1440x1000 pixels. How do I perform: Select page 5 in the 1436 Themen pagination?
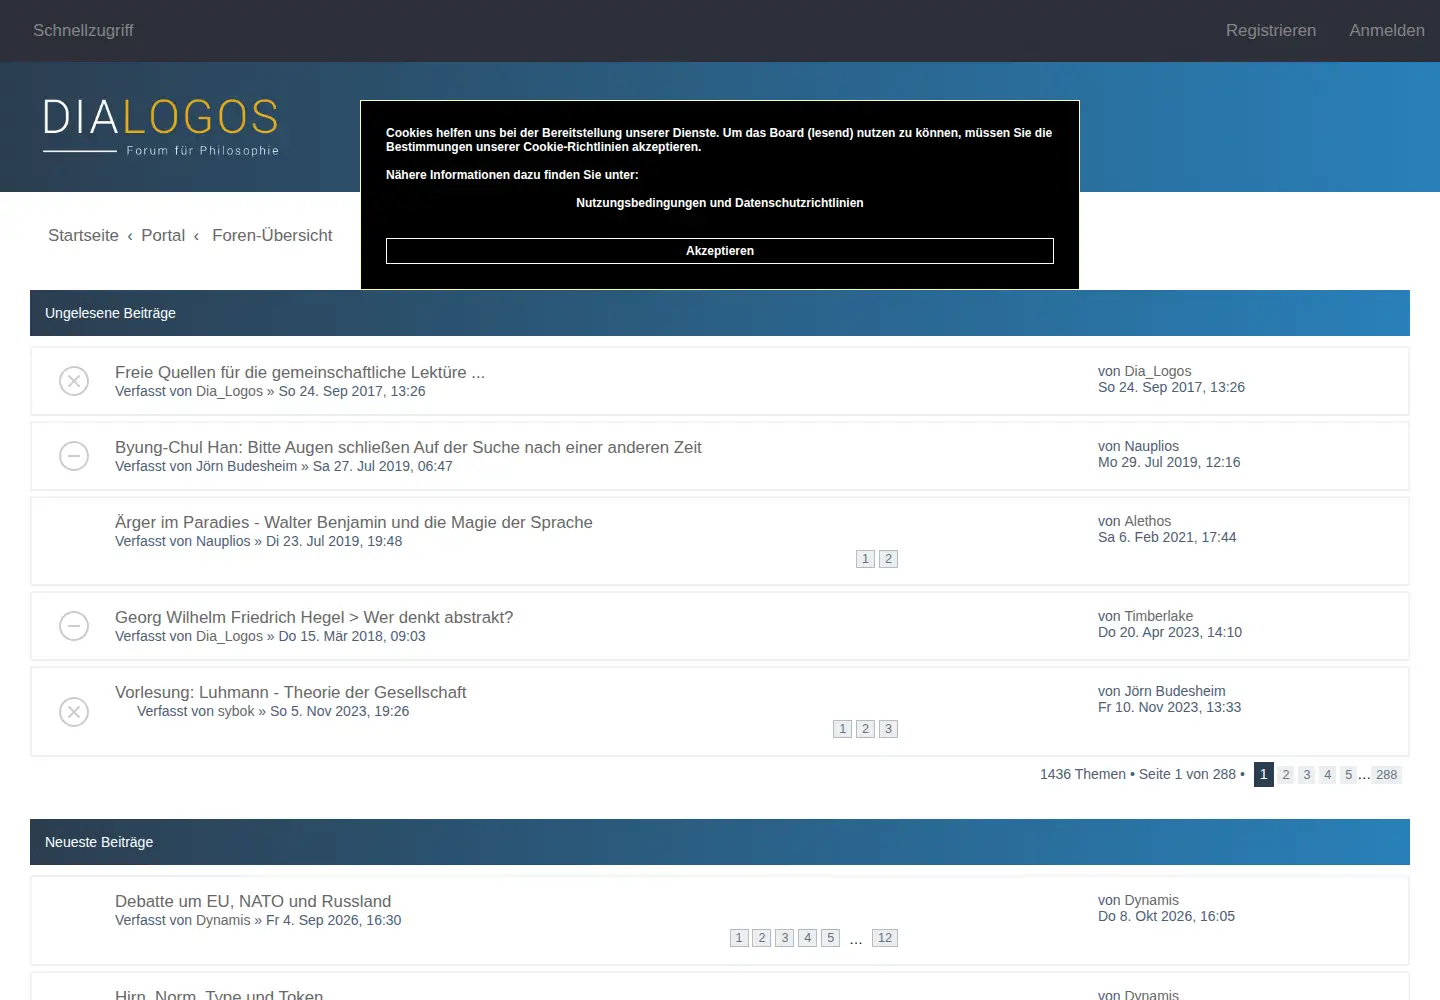(1348, 775)
